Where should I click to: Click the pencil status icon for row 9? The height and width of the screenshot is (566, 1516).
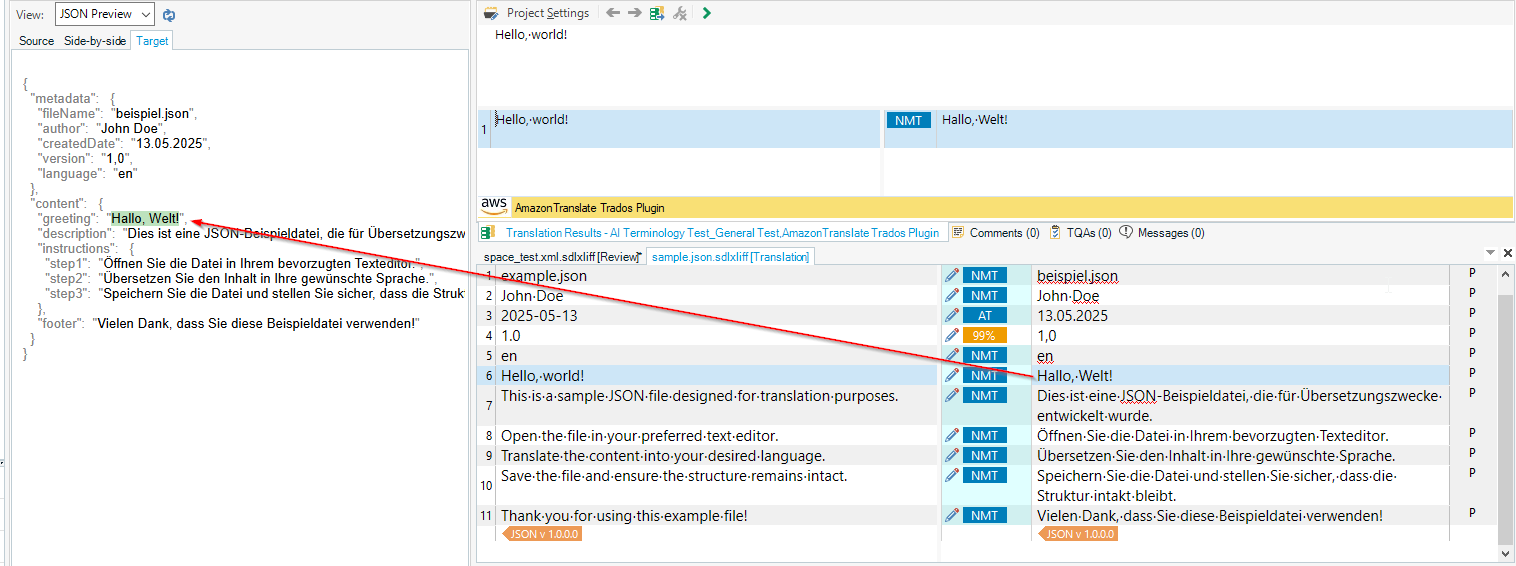click(x=952, y=455)
